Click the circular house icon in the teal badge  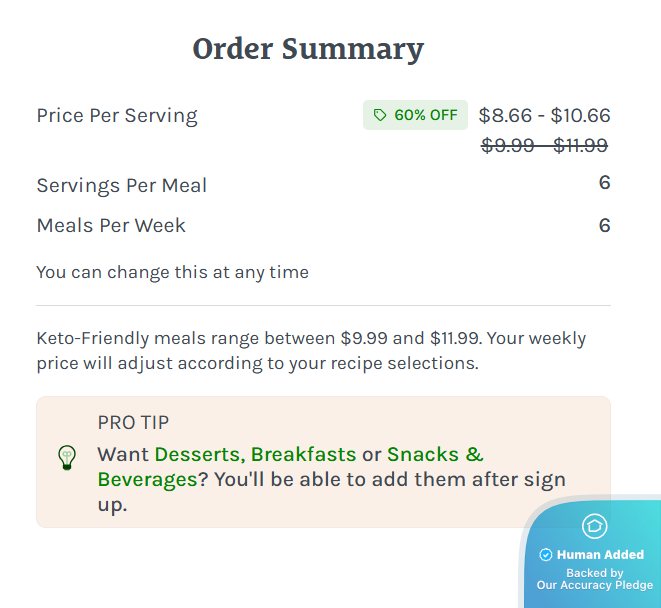point(595,526)
